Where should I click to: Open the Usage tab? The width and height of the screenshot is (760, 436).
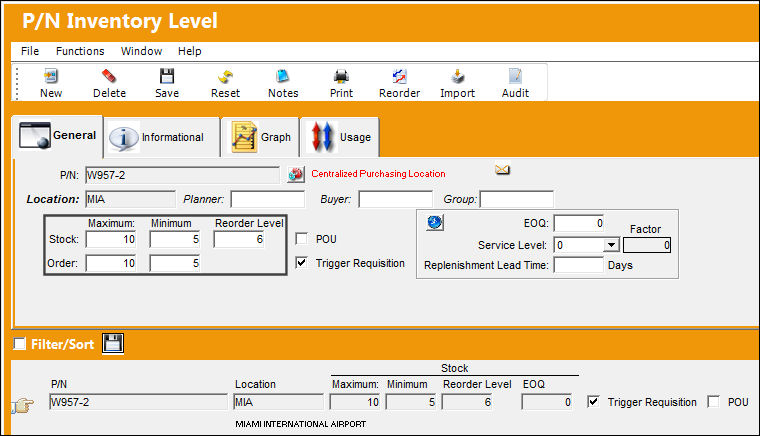click(x=340, y=138)
